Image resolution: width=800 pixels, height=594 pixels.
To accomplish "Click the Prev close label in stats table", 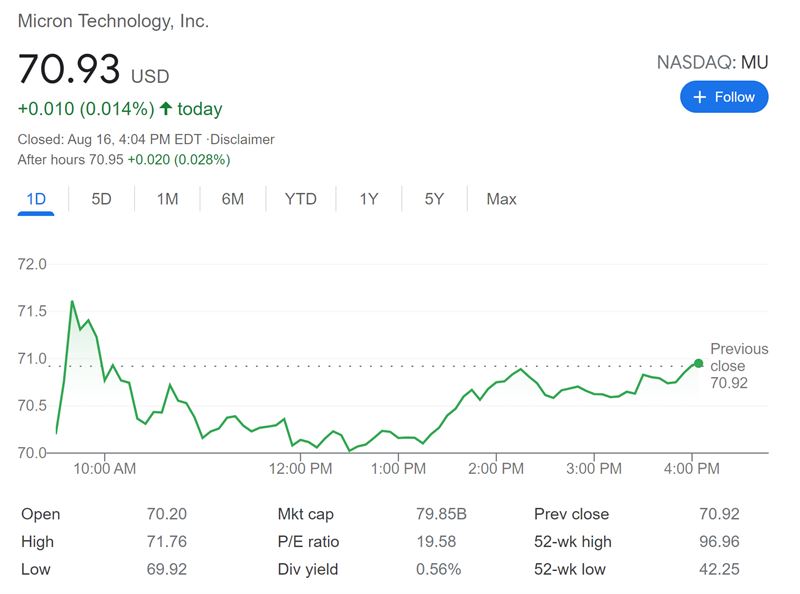I will pyautogui.click(x=571, y=514).
